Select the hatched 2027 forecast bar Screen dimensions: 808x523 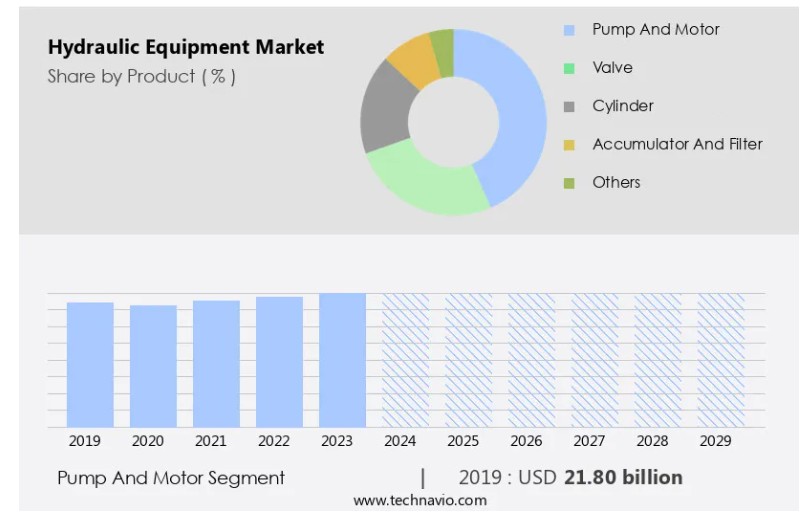click(594, 360)
